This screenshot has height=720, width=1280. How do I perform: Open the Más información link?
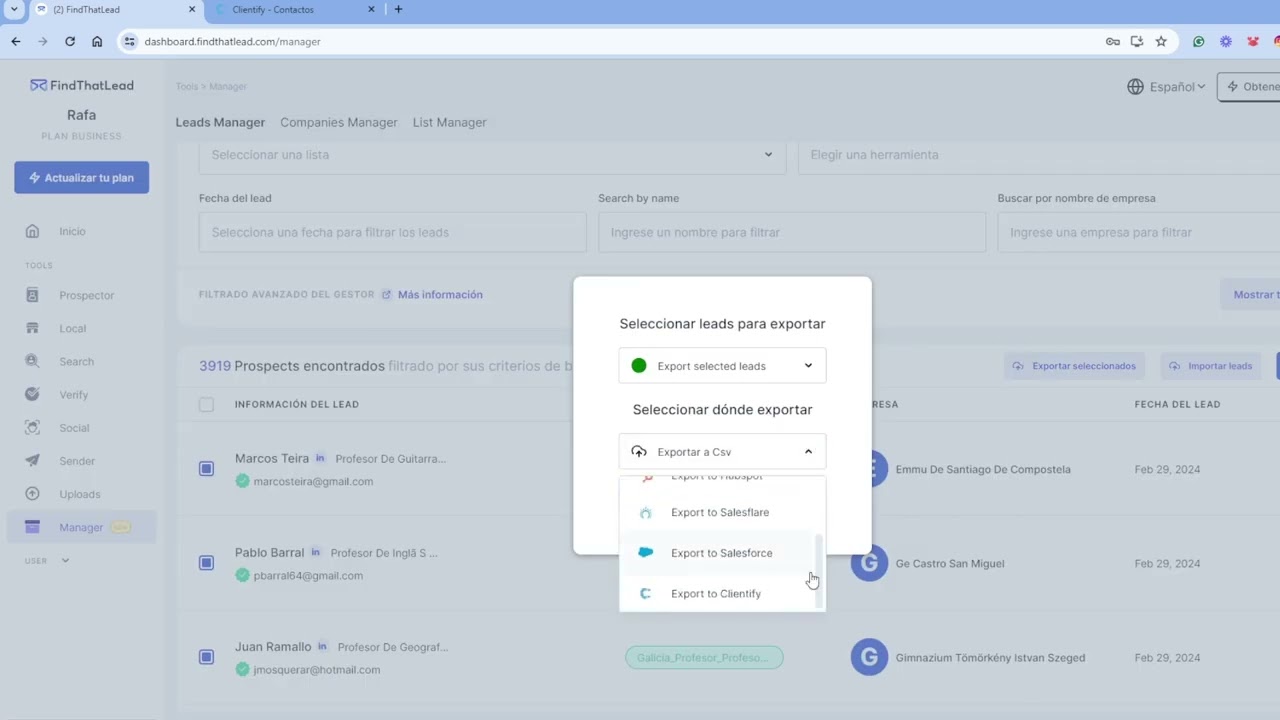[x=440, y=295]
